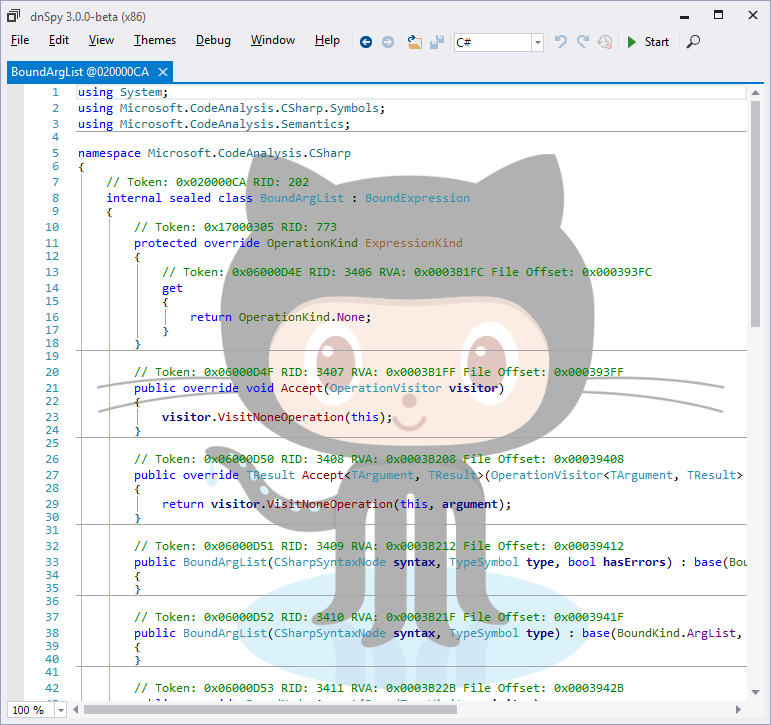This screenshot has height=725, width=771.
Task: Click the Redo arrow icon
Action: pos(583,42)
